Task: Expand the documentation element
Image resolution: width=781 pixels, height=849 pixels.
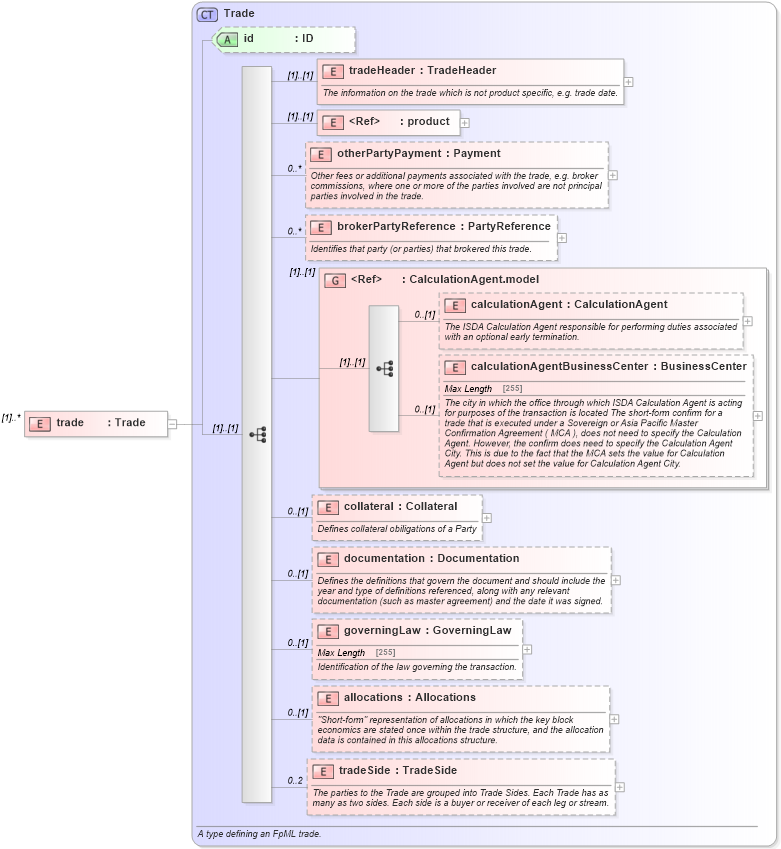Action: (616, 580)
